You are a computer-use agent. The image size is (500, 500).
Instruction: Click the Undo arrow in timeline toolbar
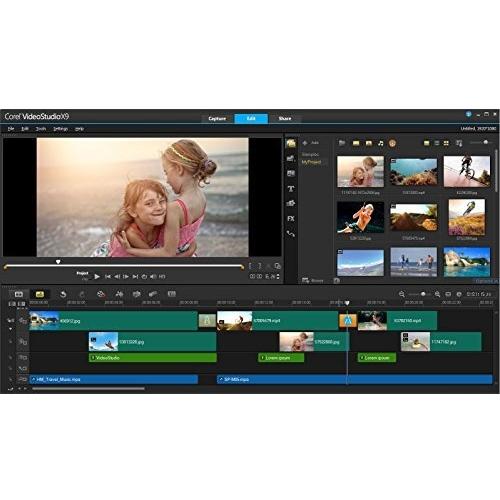pos(63,294)
